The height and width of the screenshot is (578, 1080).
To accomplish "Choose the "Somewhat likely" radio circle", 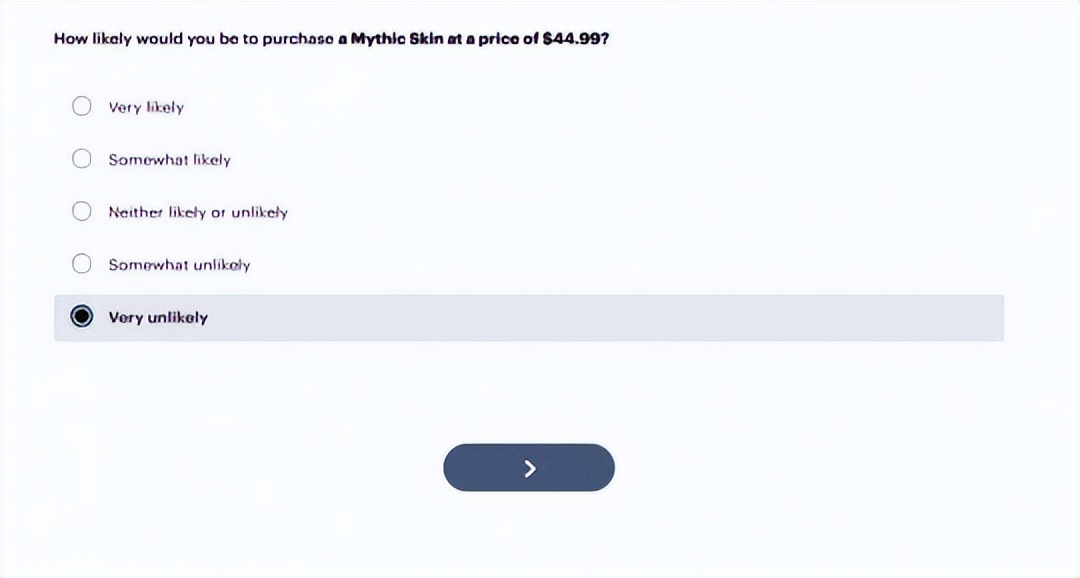I will point(82,159).
